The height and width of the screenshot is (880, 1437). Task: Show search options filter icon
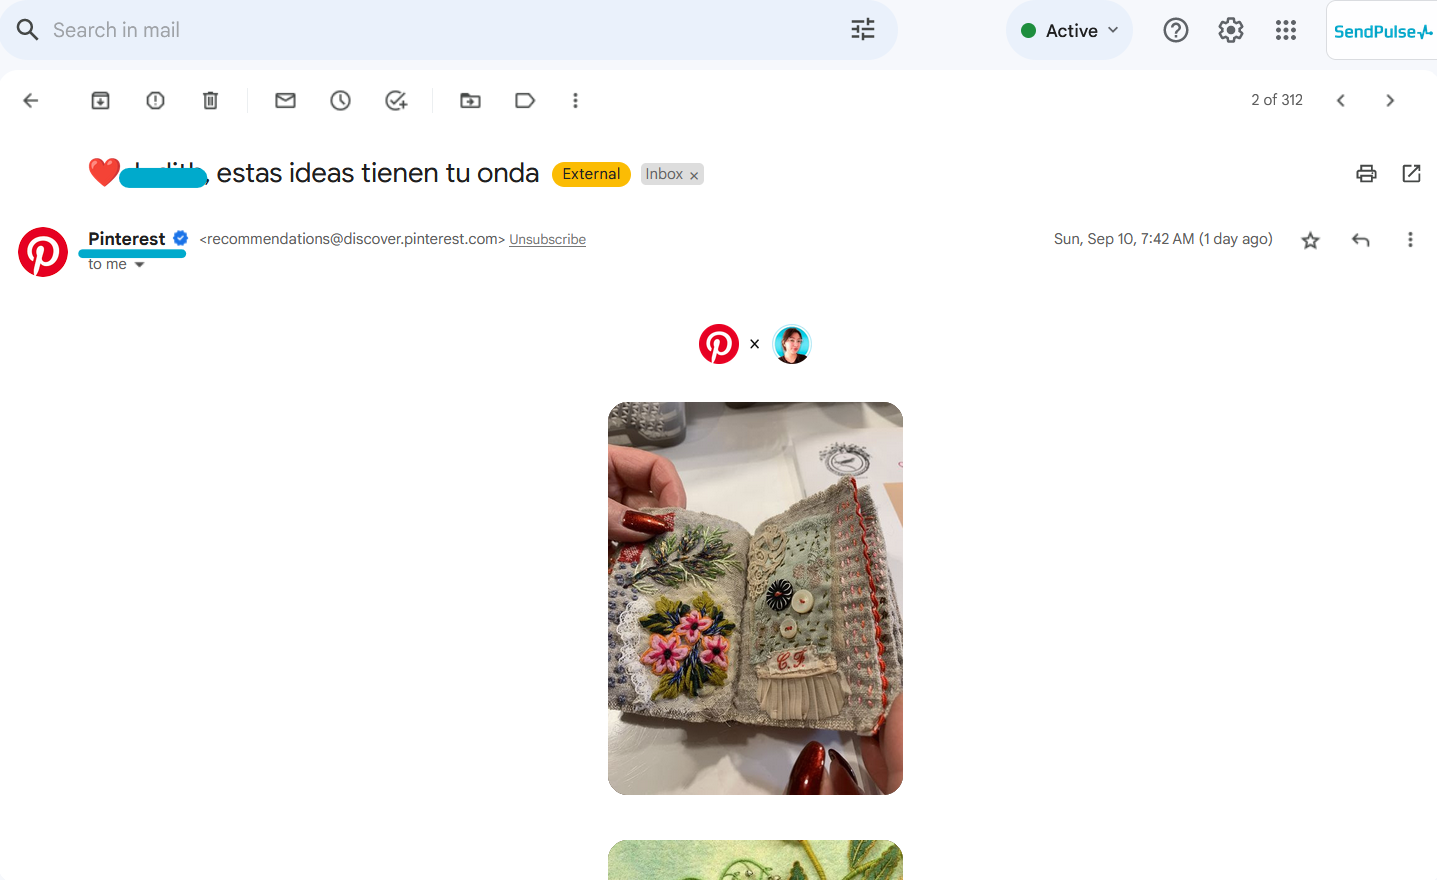[x=863, y=30]
